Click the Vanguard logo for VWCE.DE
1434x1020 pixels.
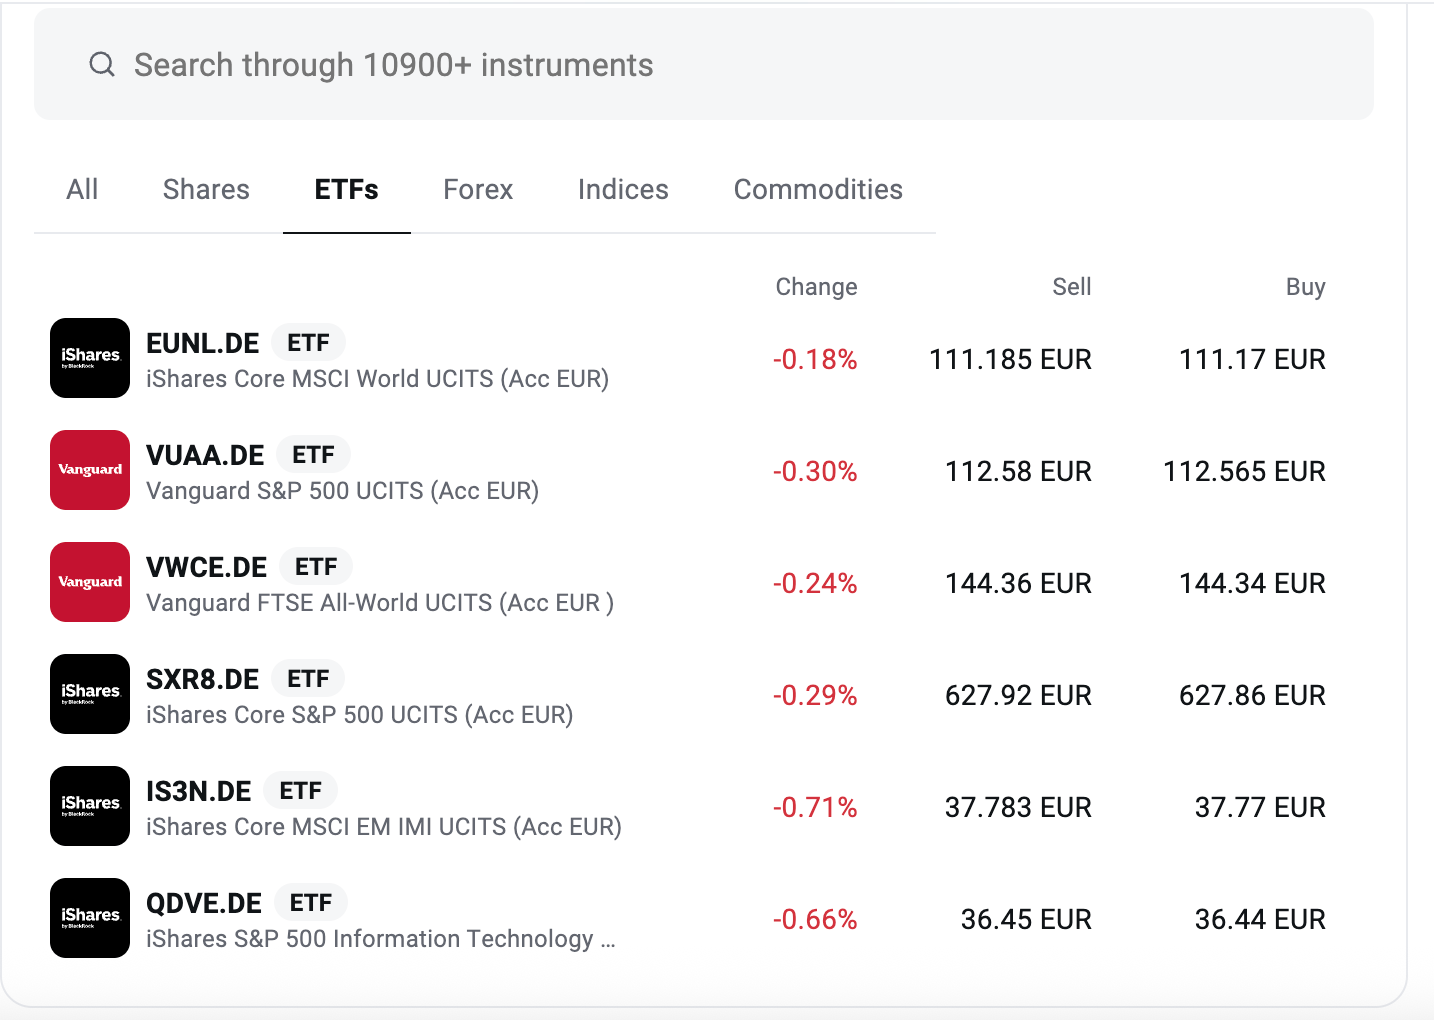point(89,581)
